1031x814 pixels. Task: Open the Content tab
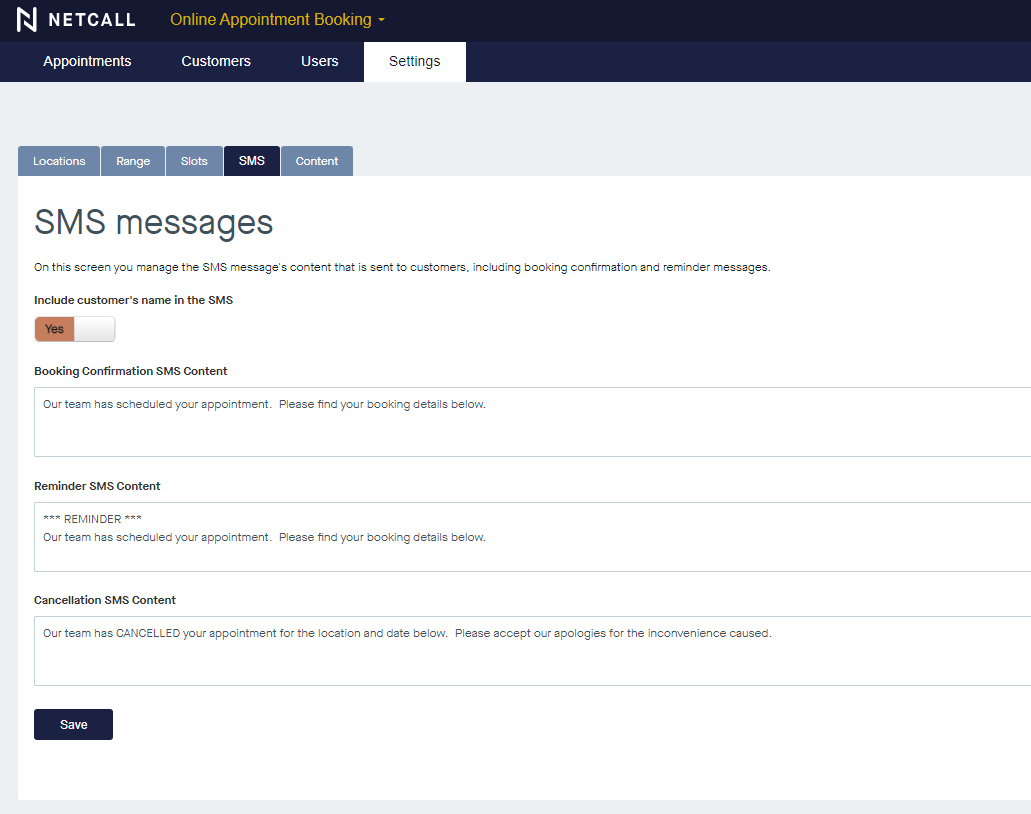coord(317,161)
